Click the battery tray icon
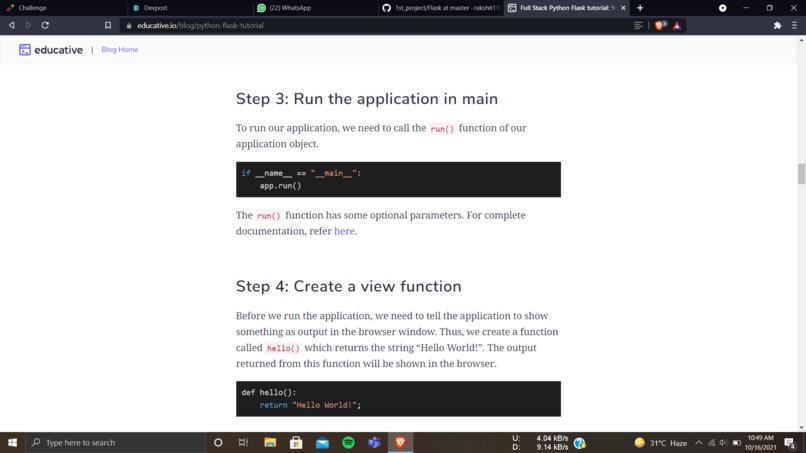 click(737, 443)
